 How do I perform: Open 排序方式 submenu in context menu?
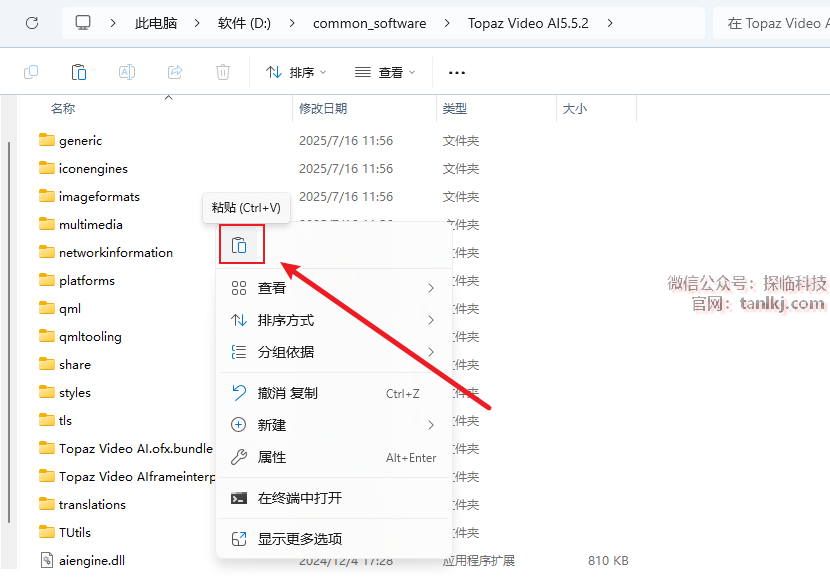click(334, 320)
